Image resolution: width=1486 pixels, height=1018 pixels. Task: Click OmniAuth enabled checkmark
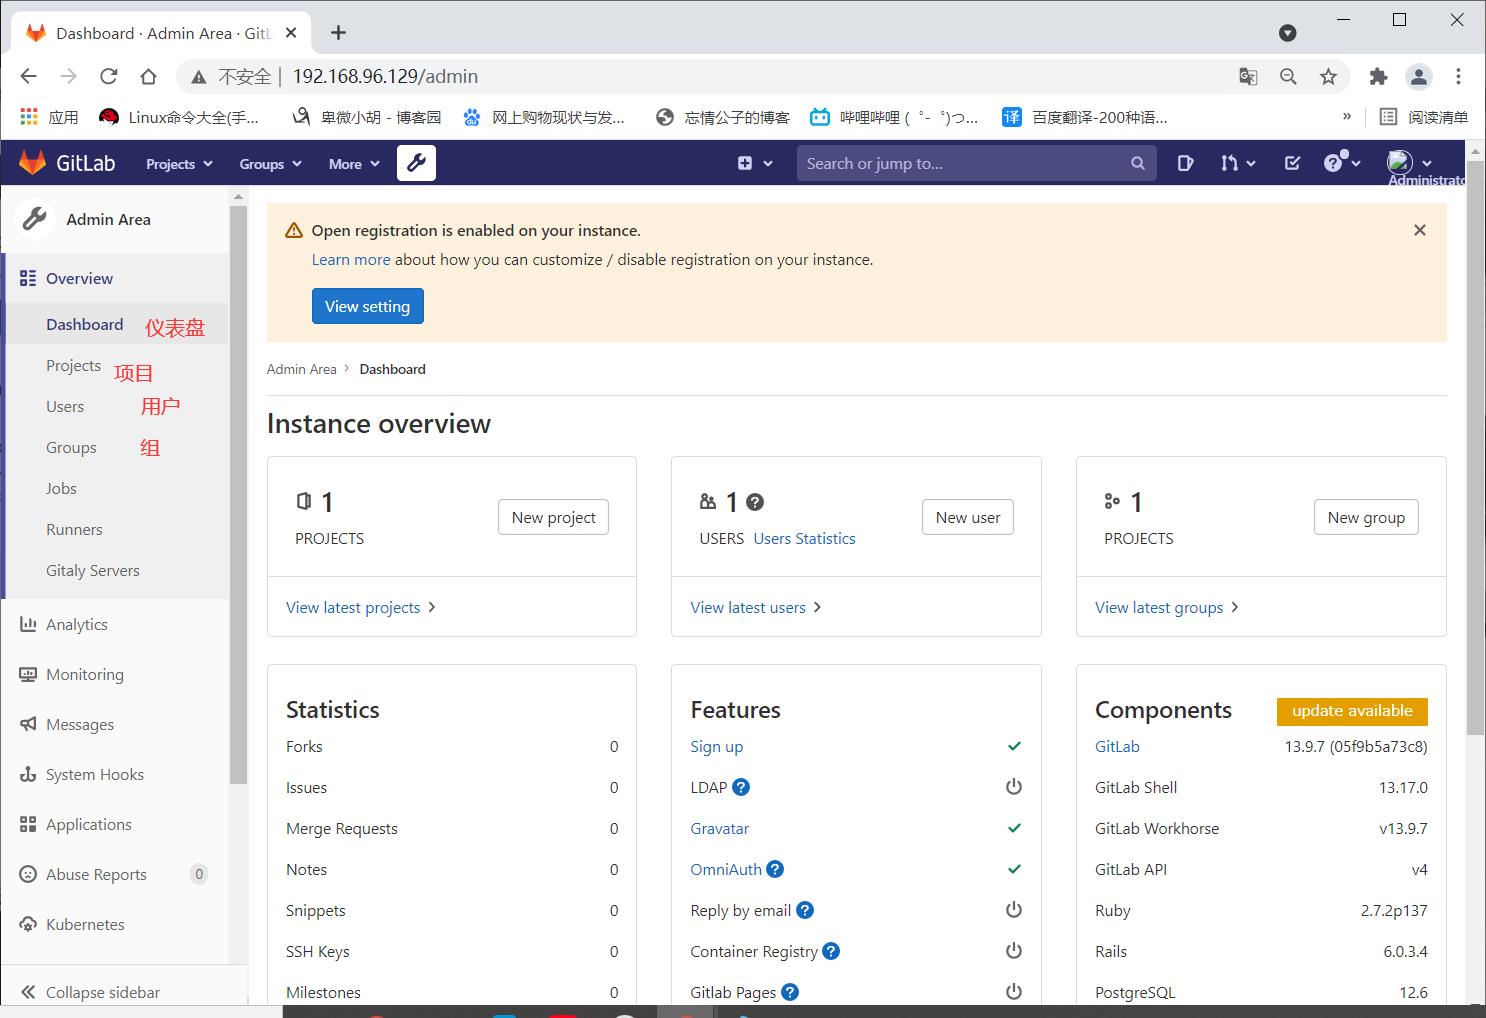(x=1014, y=869)
